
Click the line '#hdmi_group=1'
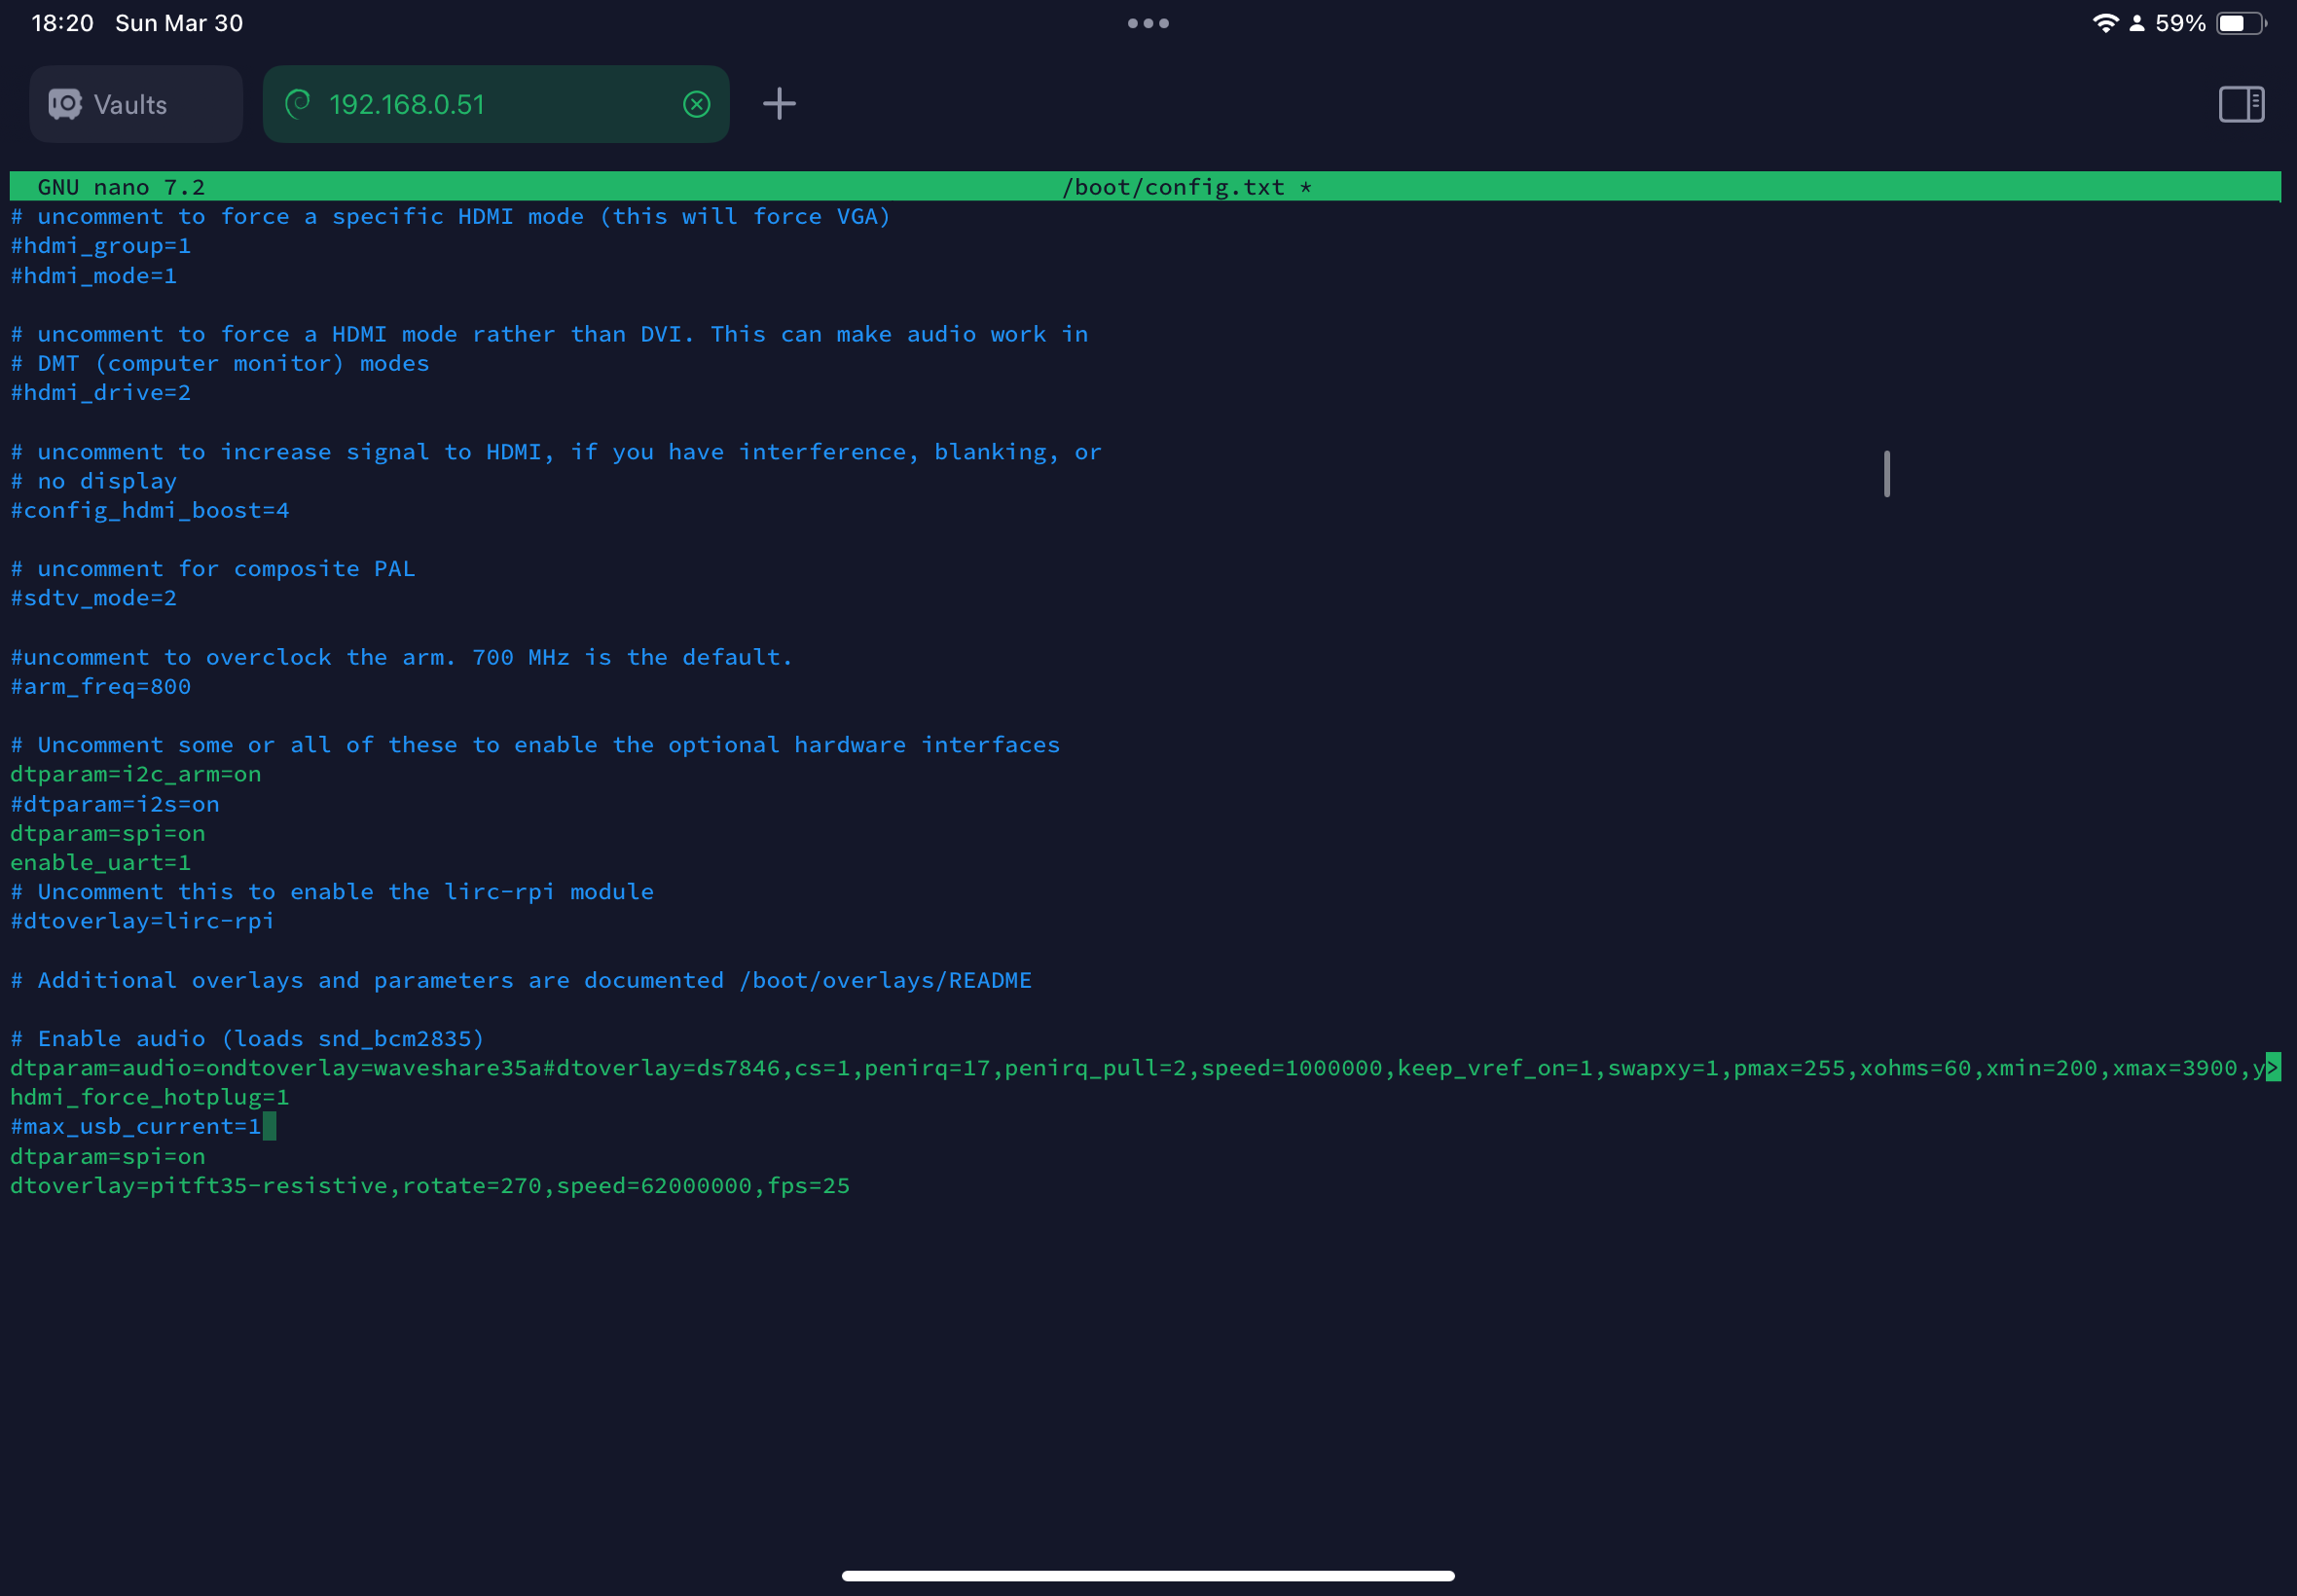(100, 246)
